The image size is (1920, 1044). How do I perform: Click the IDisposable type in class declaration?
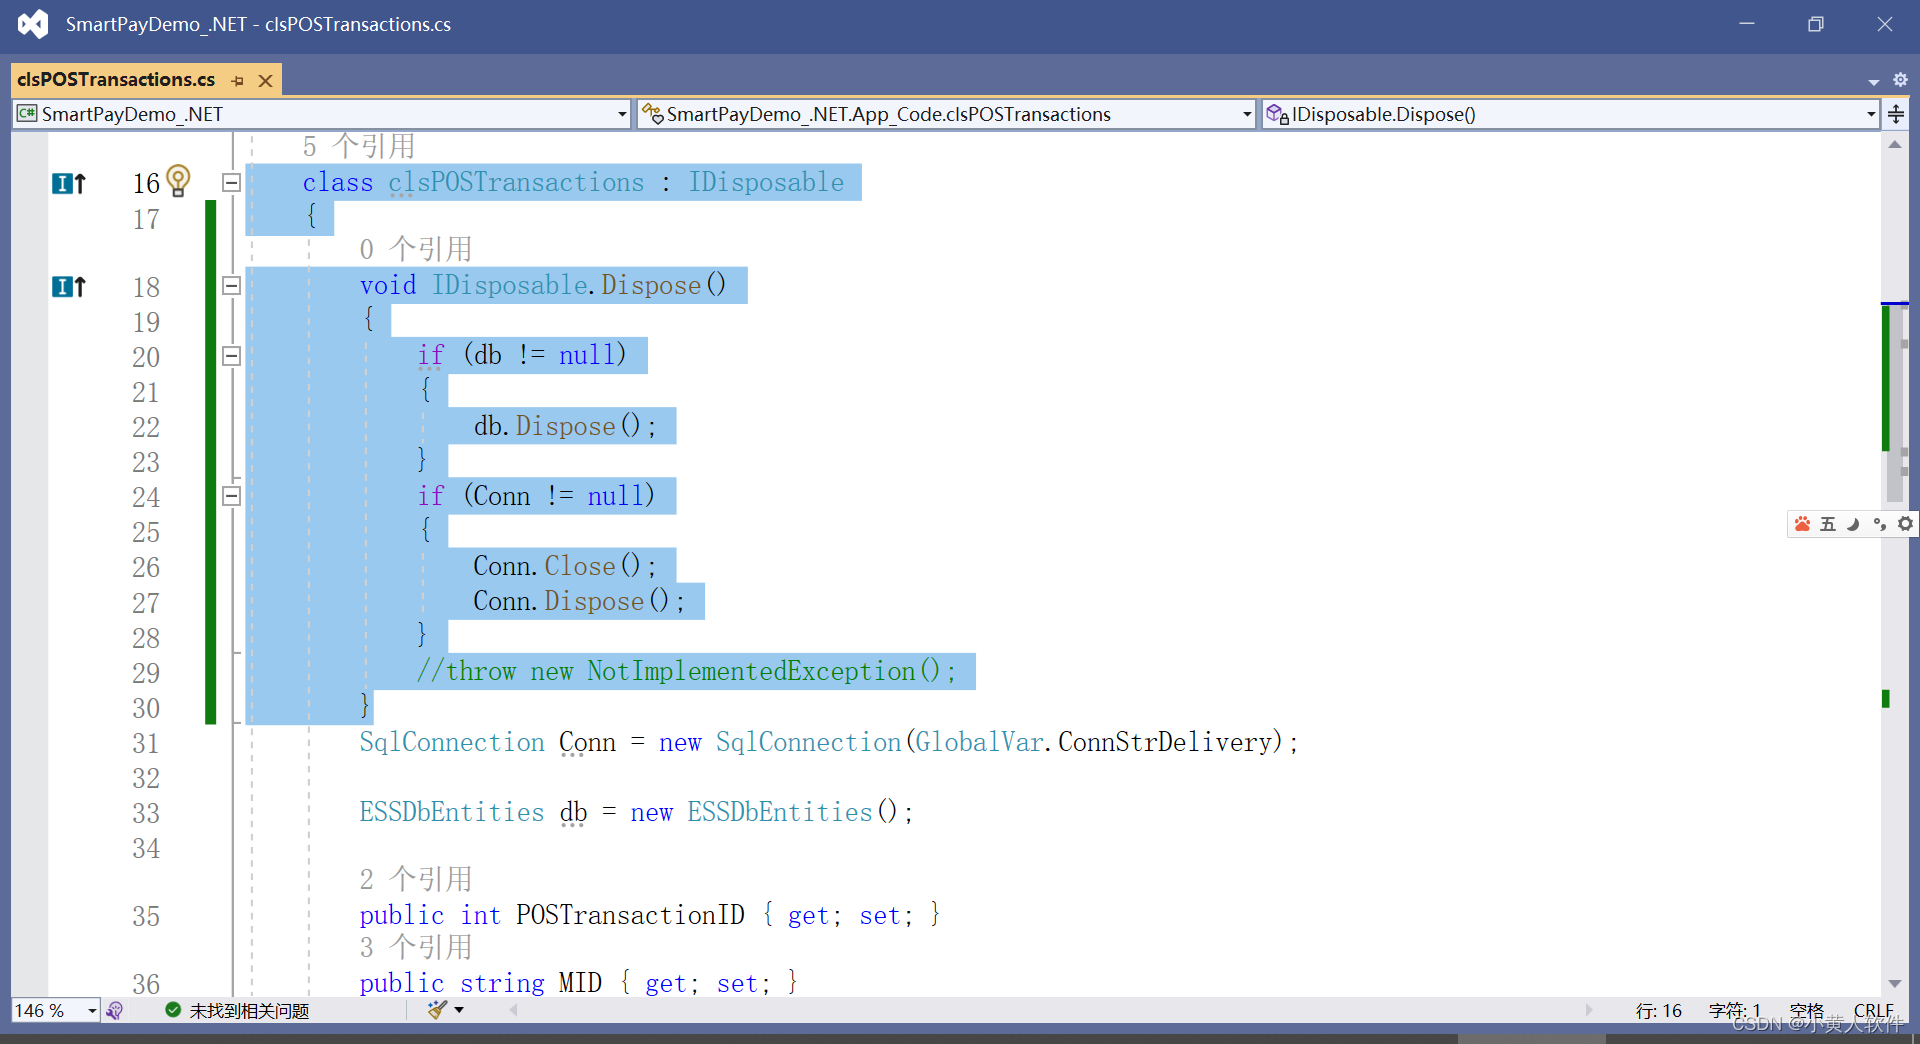click(x=766, y=182)
